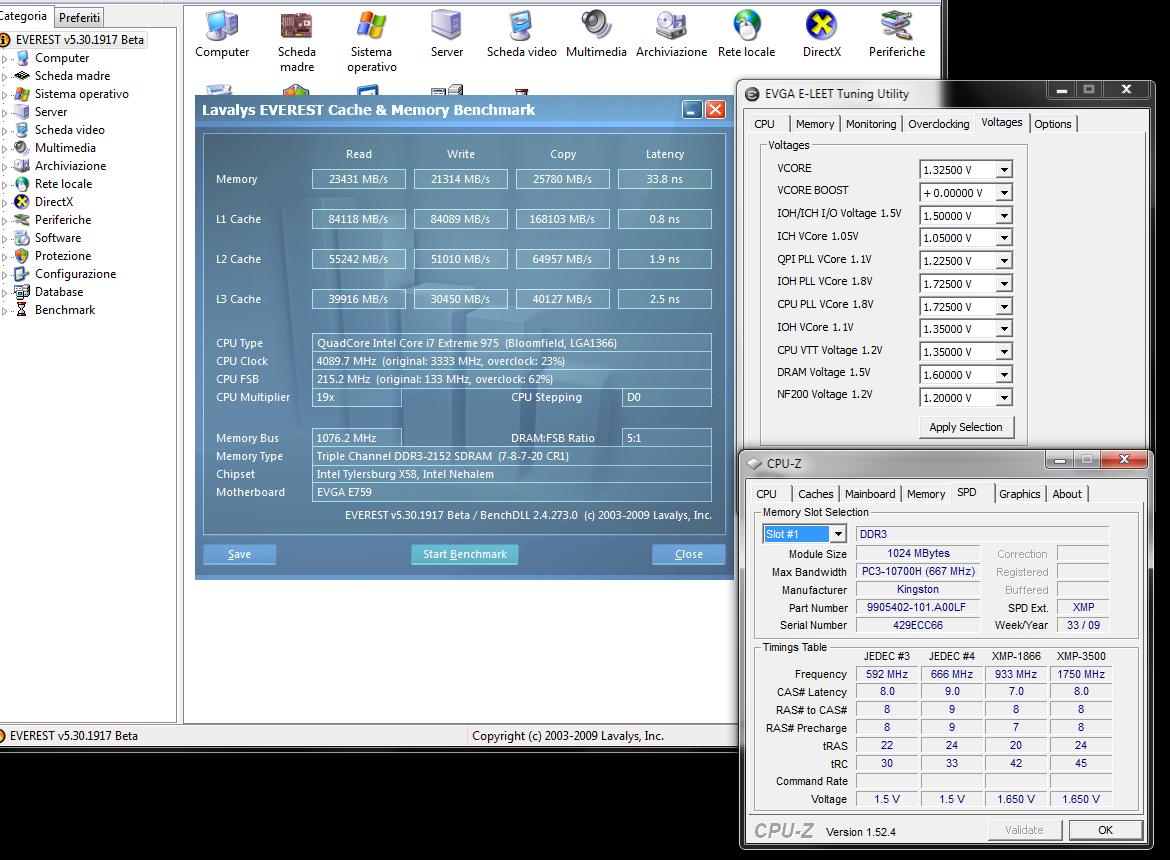The height and width of the screenshot is (860, 1170).
Task: Select Archiviazione in the sidebar tree
Action: (70, 166)
